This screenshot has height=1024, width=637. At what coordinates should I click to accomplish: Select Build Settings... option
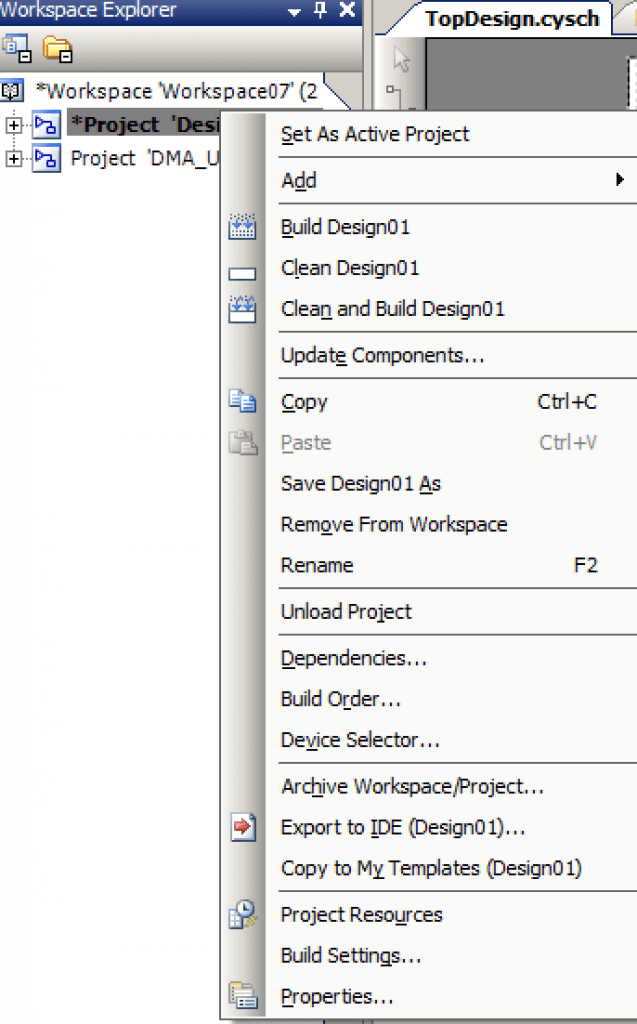[351, 955]
